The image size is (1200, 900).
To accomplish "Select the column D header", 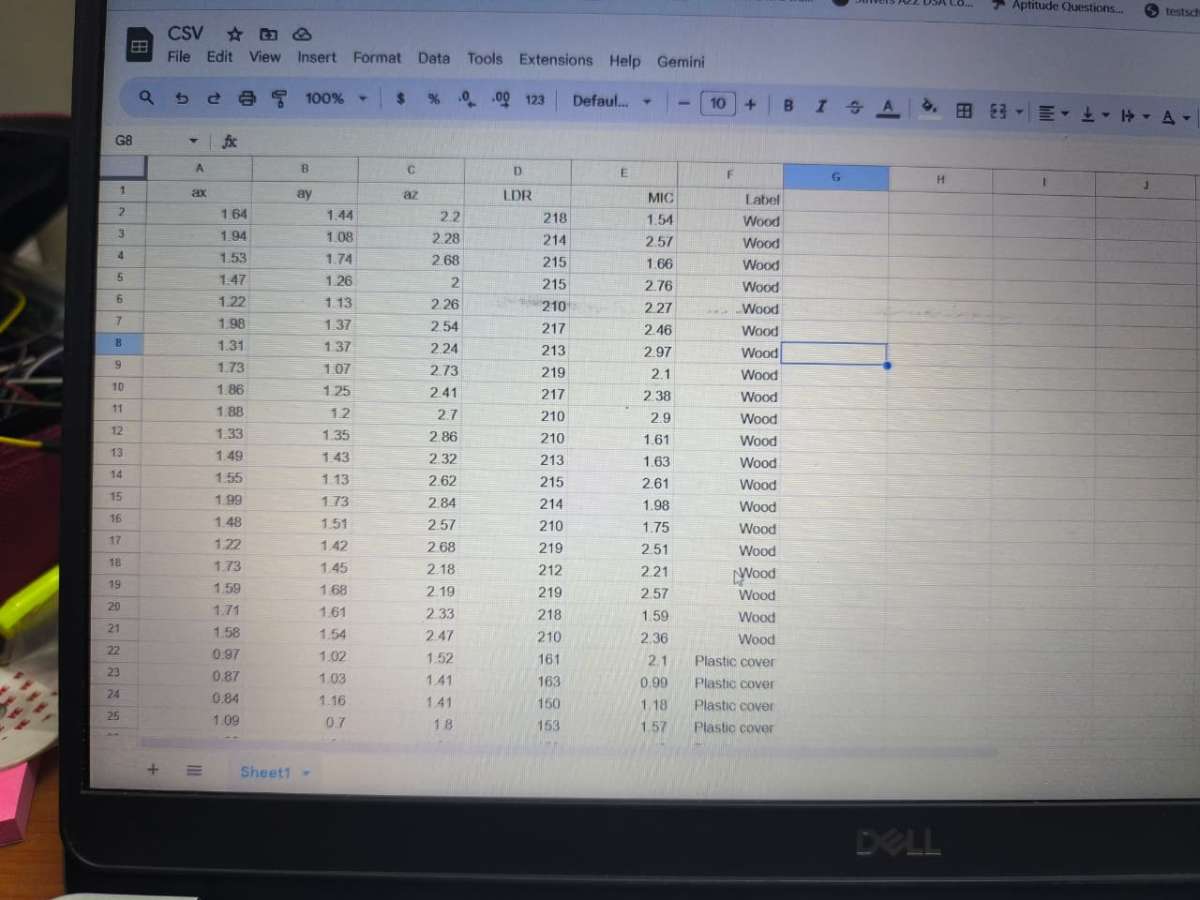I will 517,171.
